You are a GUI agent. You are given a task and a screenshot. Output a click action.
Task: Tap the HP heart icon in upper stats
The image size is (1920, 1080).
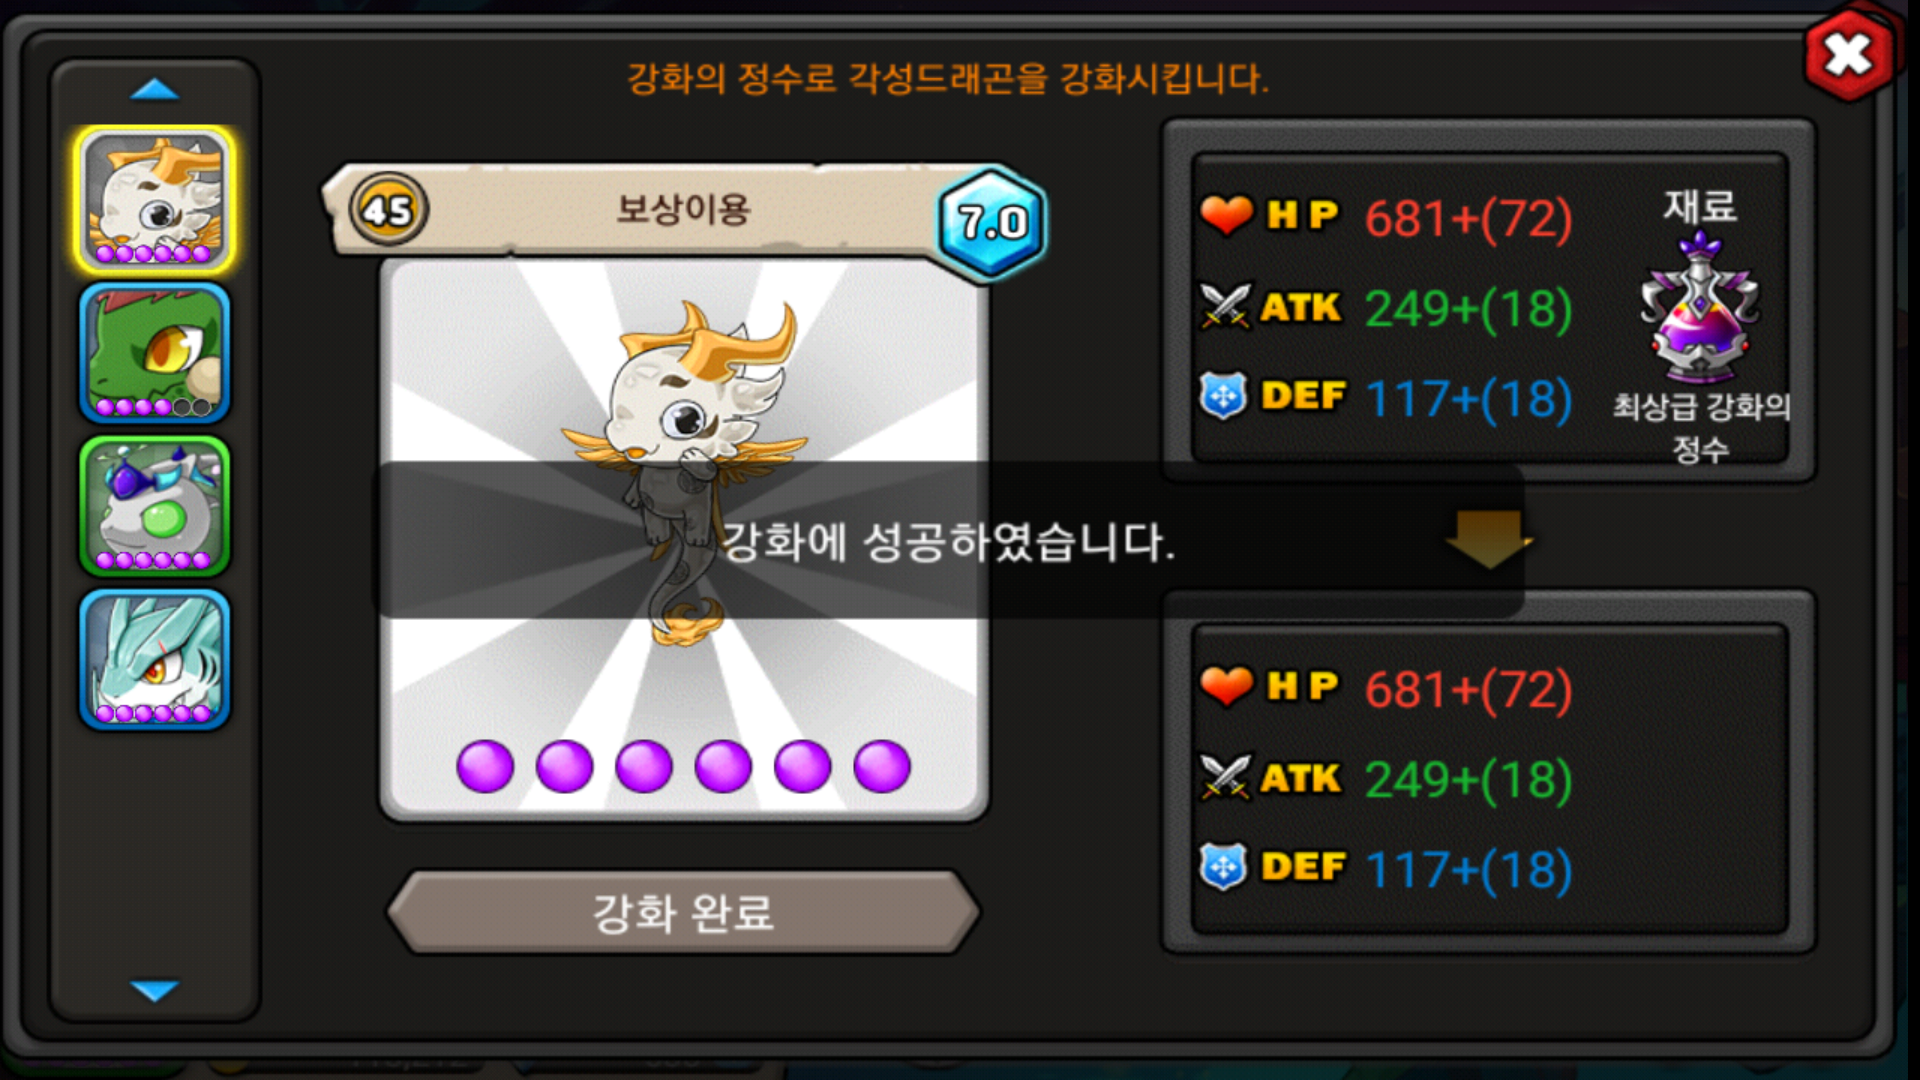(x=1226, y=215)
